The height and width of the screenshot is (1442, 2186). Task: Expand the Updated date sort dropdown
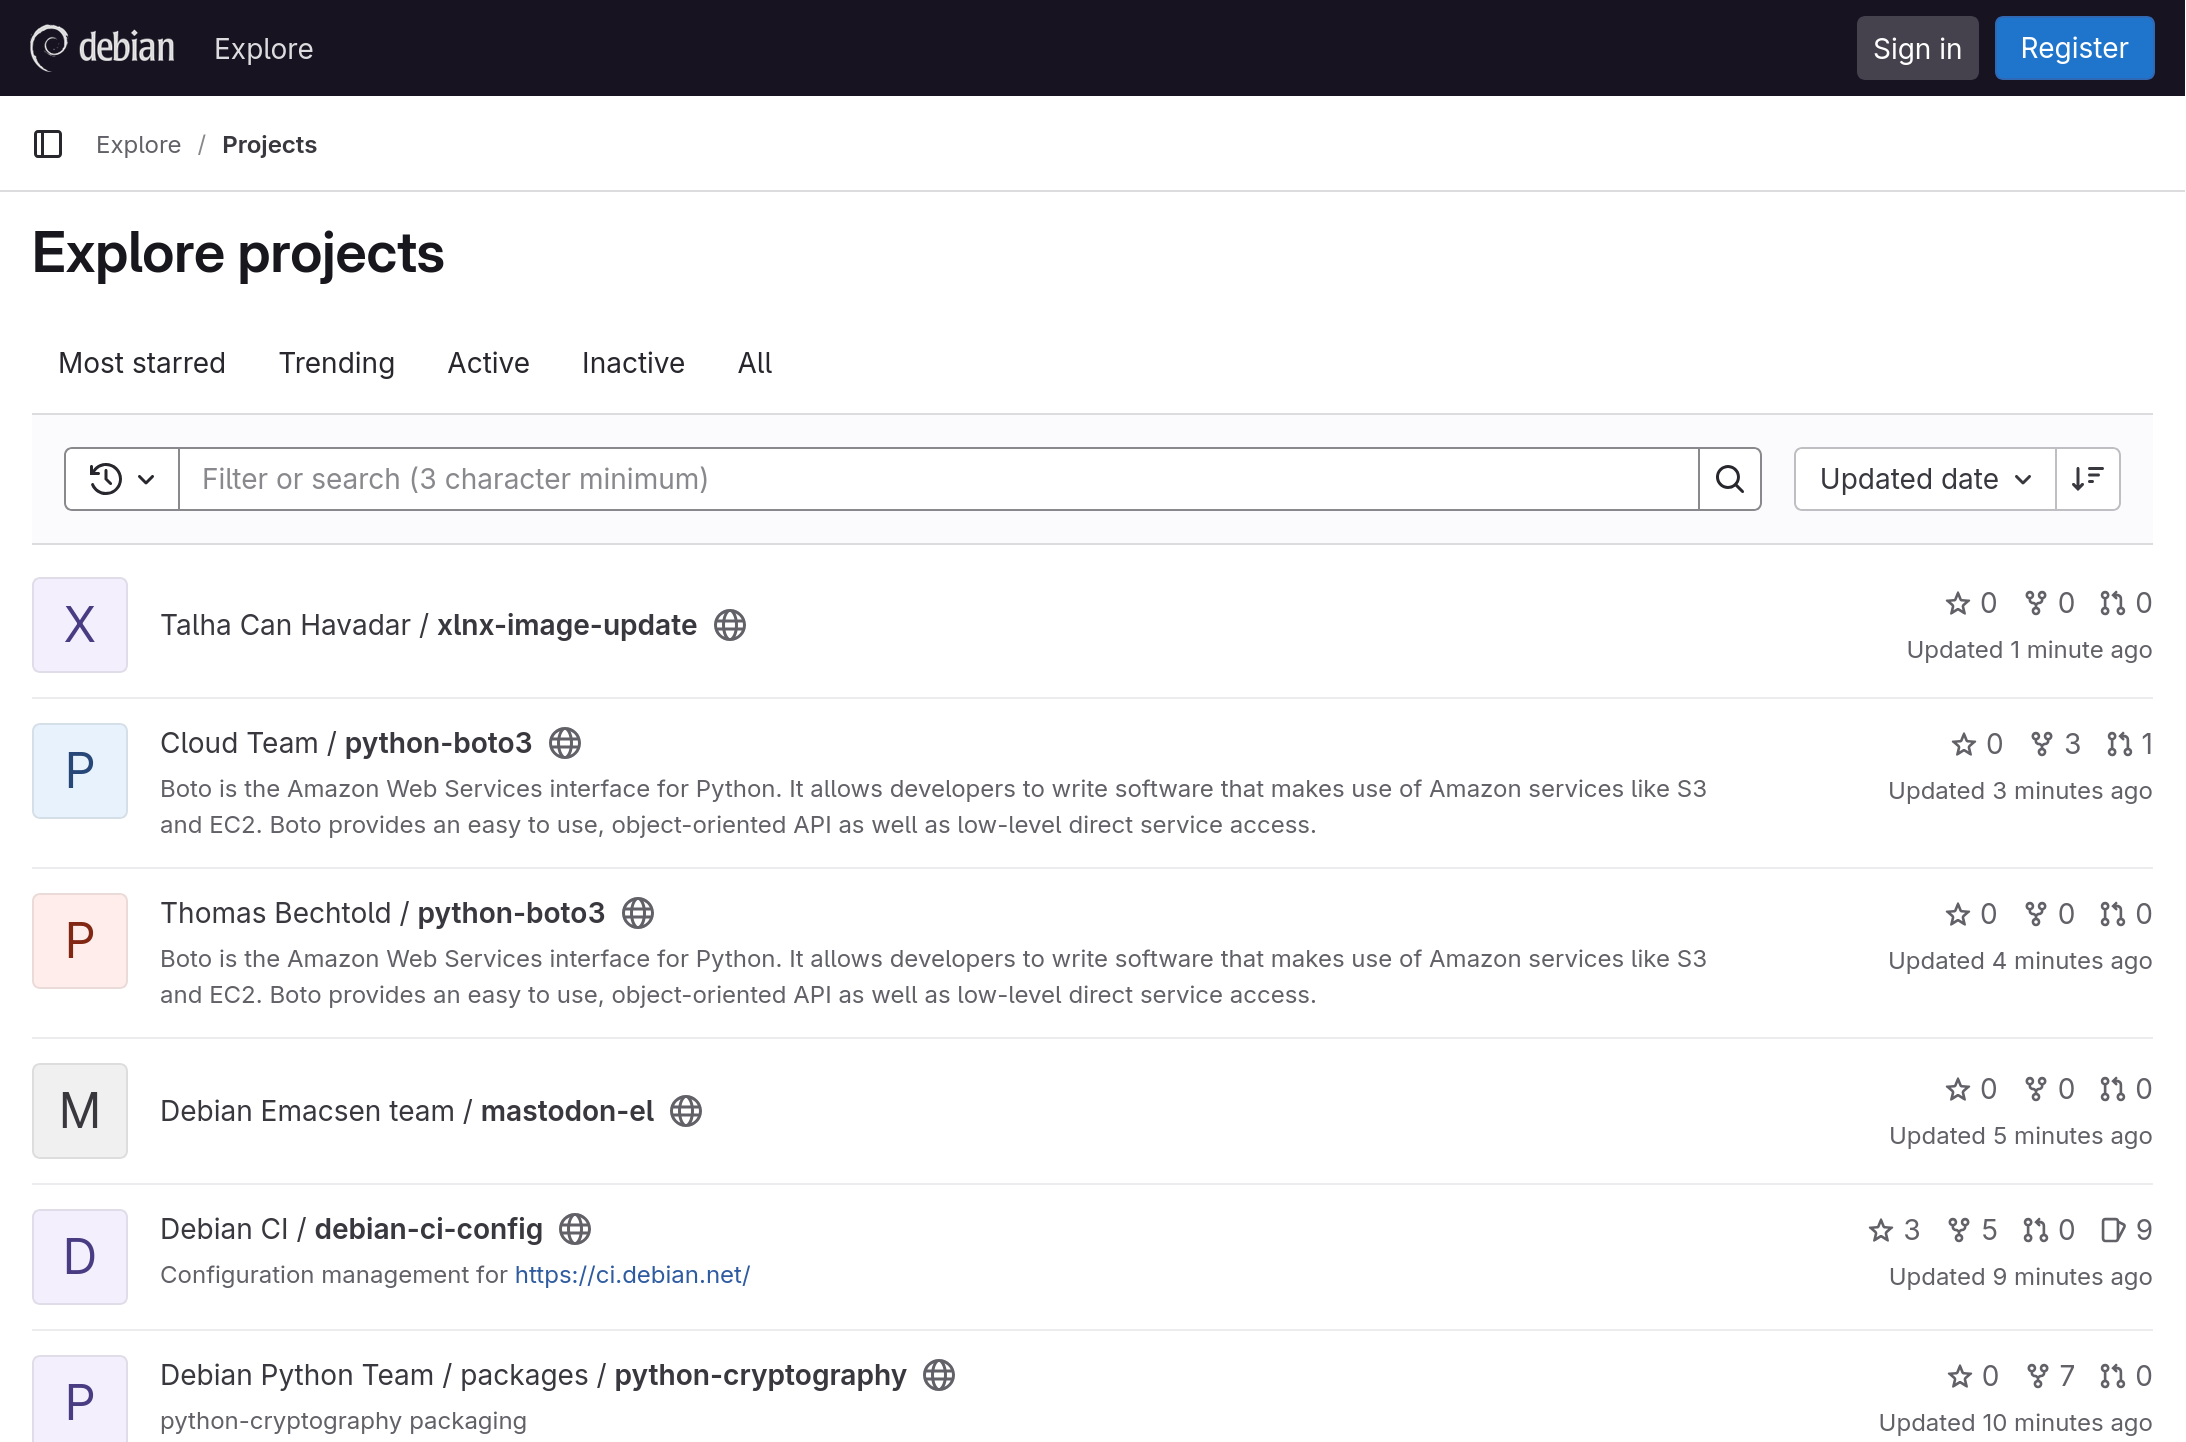1924,479
